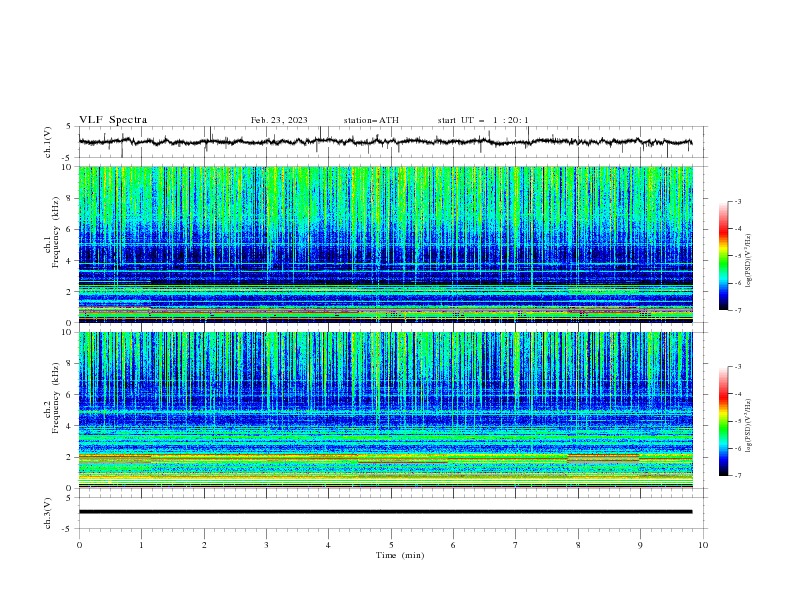Click the lower color bar's "log(PSD)(V²/Hz)" label

(749, 426)
